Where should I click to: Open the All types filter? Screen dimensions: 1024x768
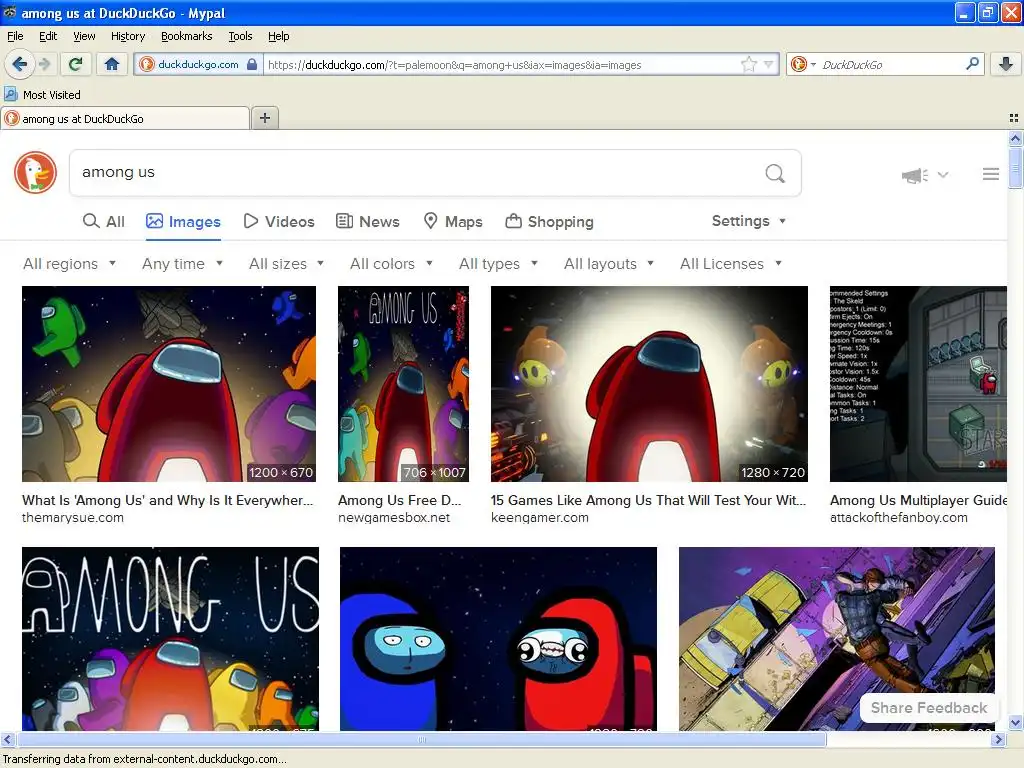point(498,264)
